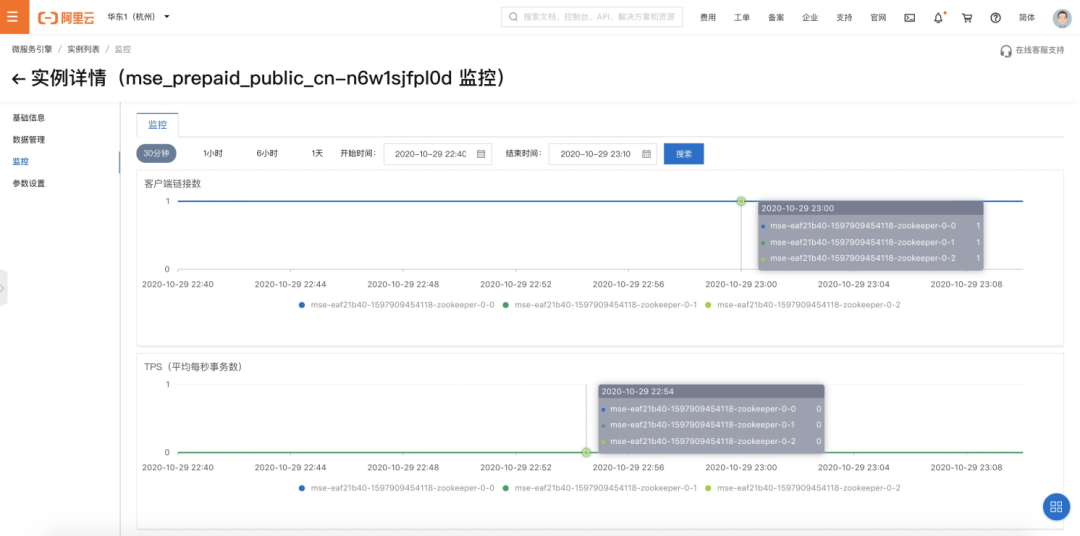
Task: Open the 官网 link
Action: [x=878, y=18]
